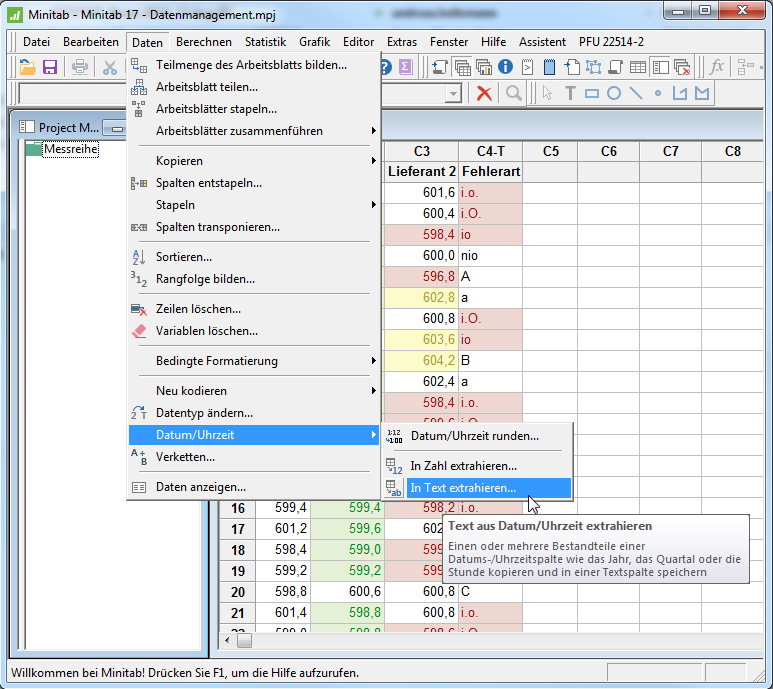Open the fx formula icon
This screenshot has width=773, height=689.
(717, 67)
